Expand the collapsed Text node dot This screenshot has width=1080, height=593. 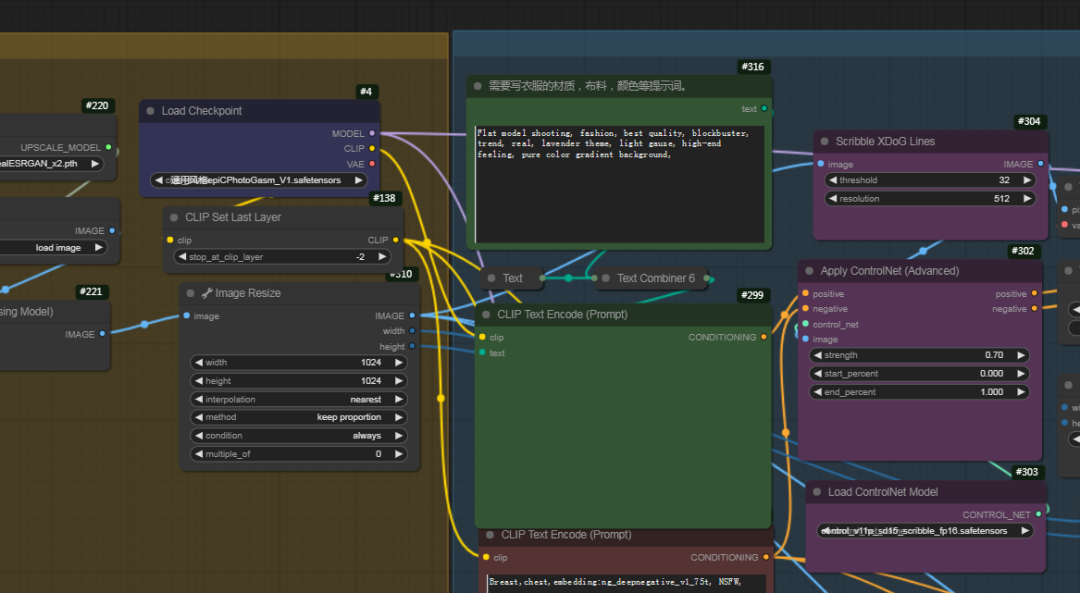[491, 278]
